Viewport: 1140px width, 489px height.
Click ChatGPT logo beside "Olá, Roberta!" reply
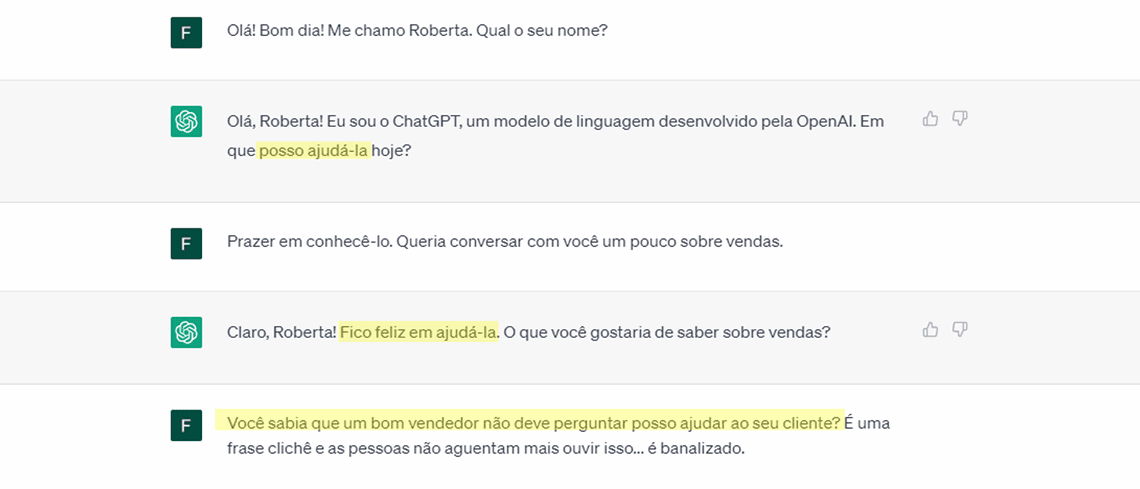pyautogui.click(x=186, y=121)
